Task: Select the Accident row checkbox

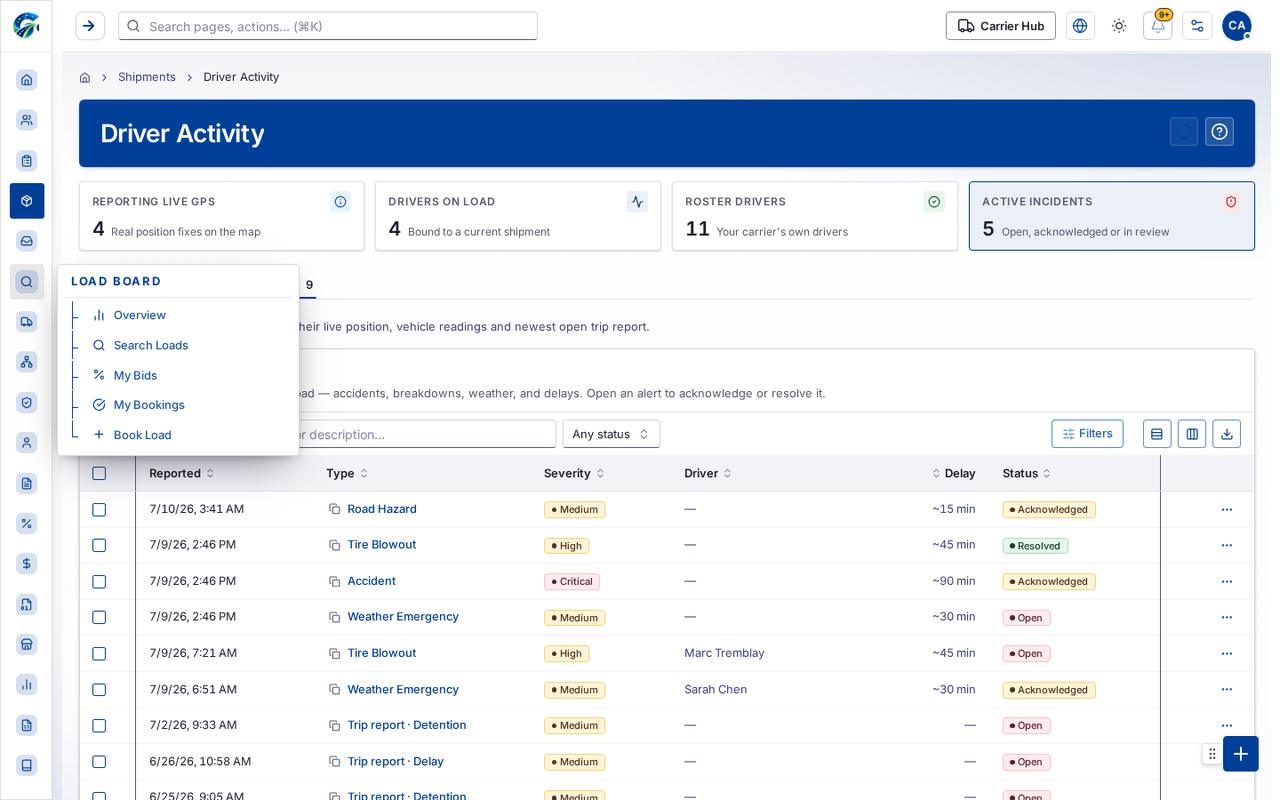Action: tap(99, 582)
